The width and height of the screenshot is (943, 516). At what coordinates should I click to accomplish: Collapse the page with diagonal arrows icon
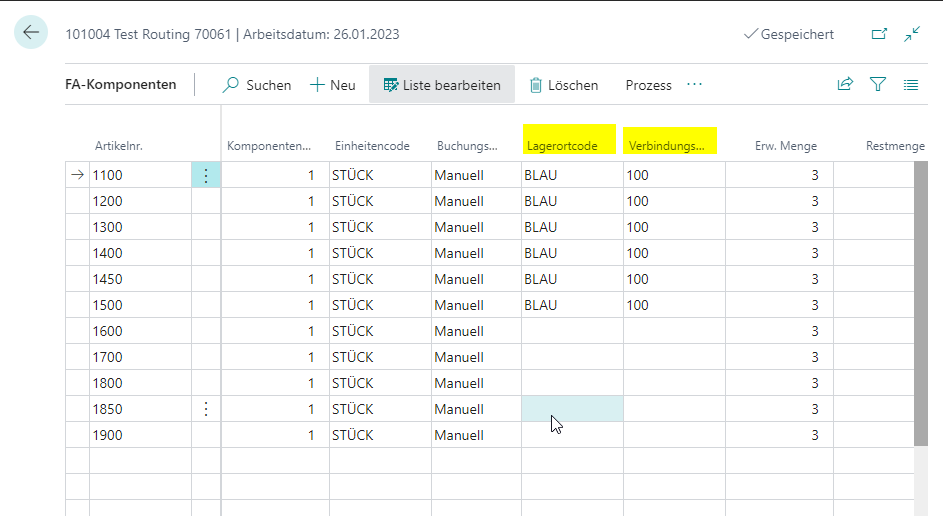912,34
